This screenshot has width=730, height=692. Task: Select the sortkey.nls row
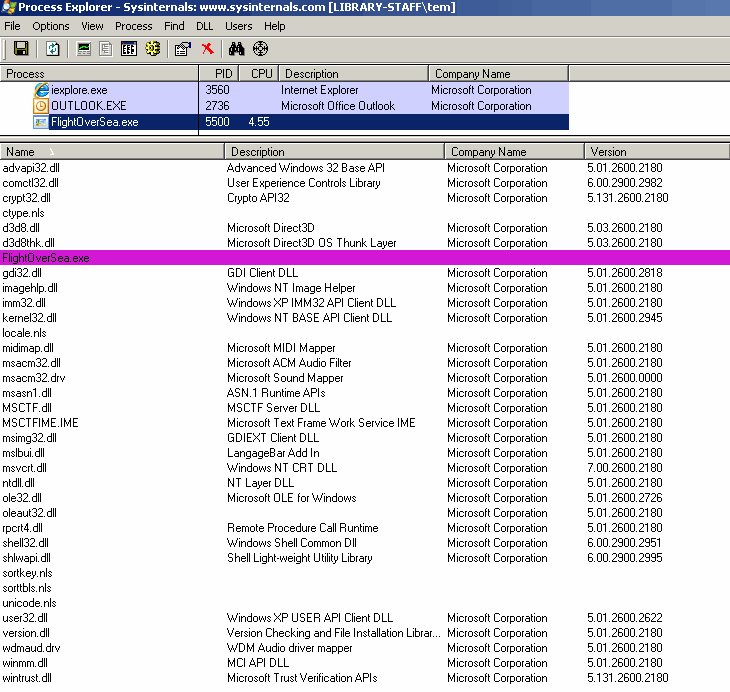[365, 573]
